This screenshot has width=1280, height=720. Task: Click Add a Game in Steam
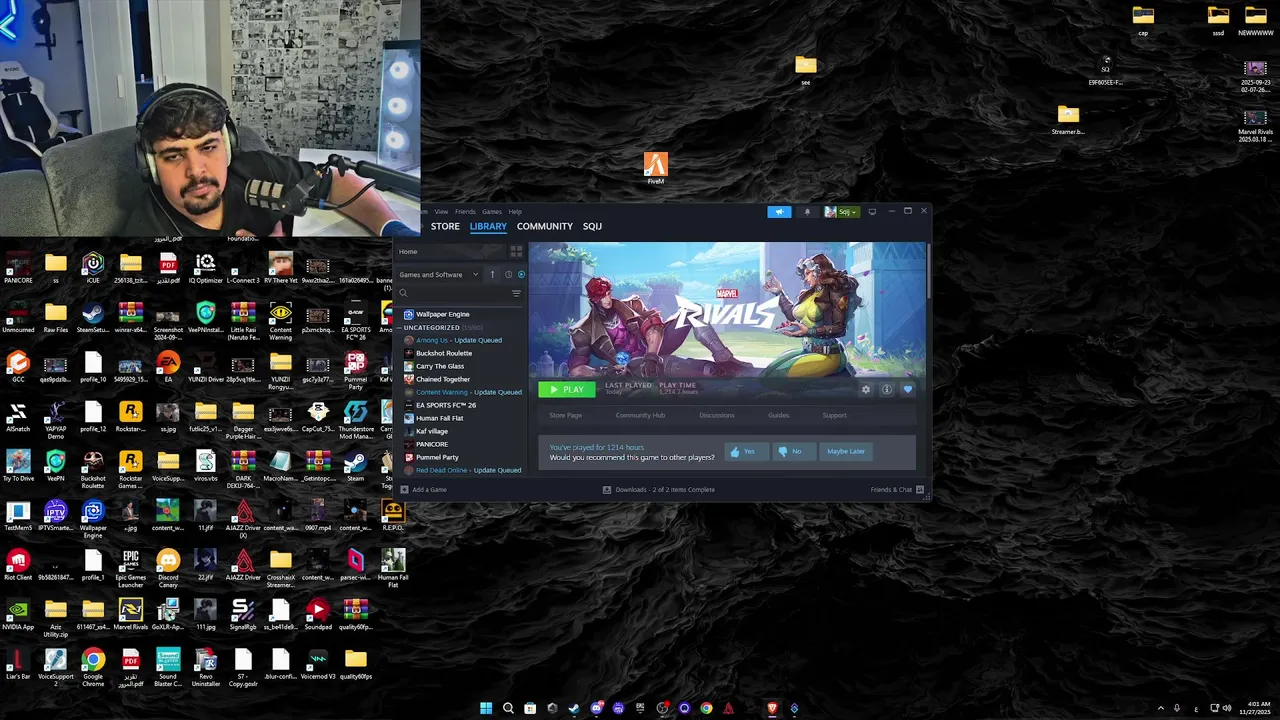(x=423, y=490)
